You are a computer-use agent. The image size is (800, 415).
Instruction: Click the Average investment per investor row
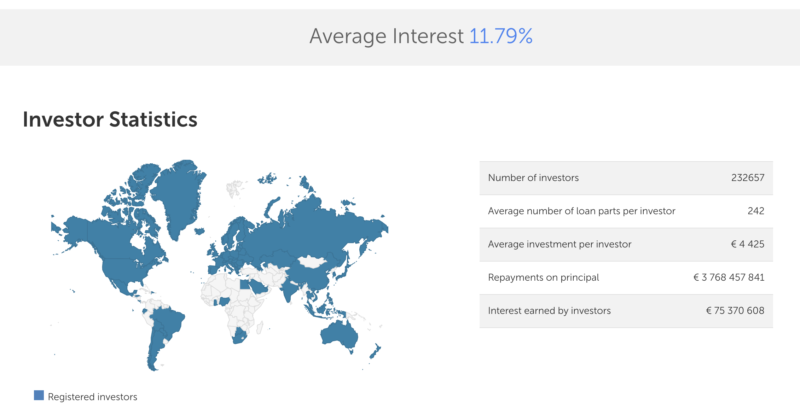(626, 244)
